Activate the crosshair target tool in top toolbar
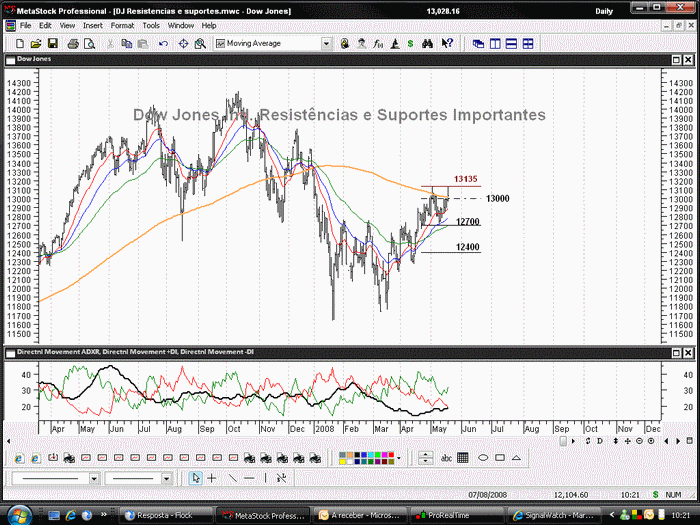 pyautogui.click(x=183, y=44)
